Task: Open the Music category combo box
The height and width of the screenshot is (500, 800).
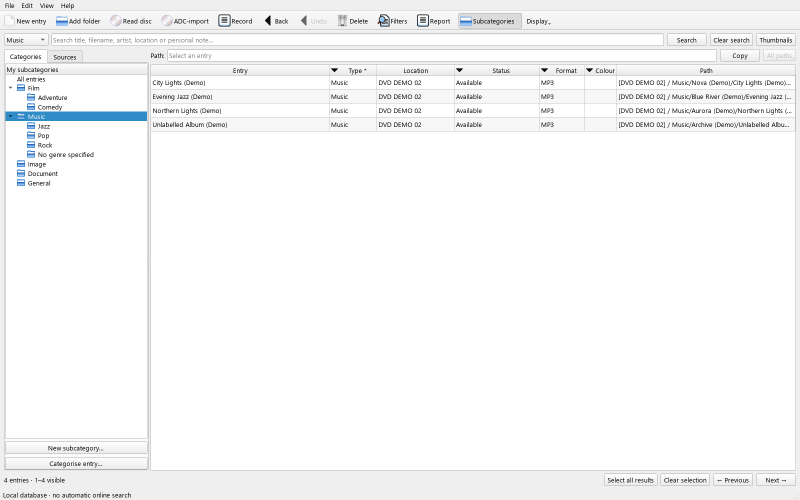Action: click(x=26, y=40)
